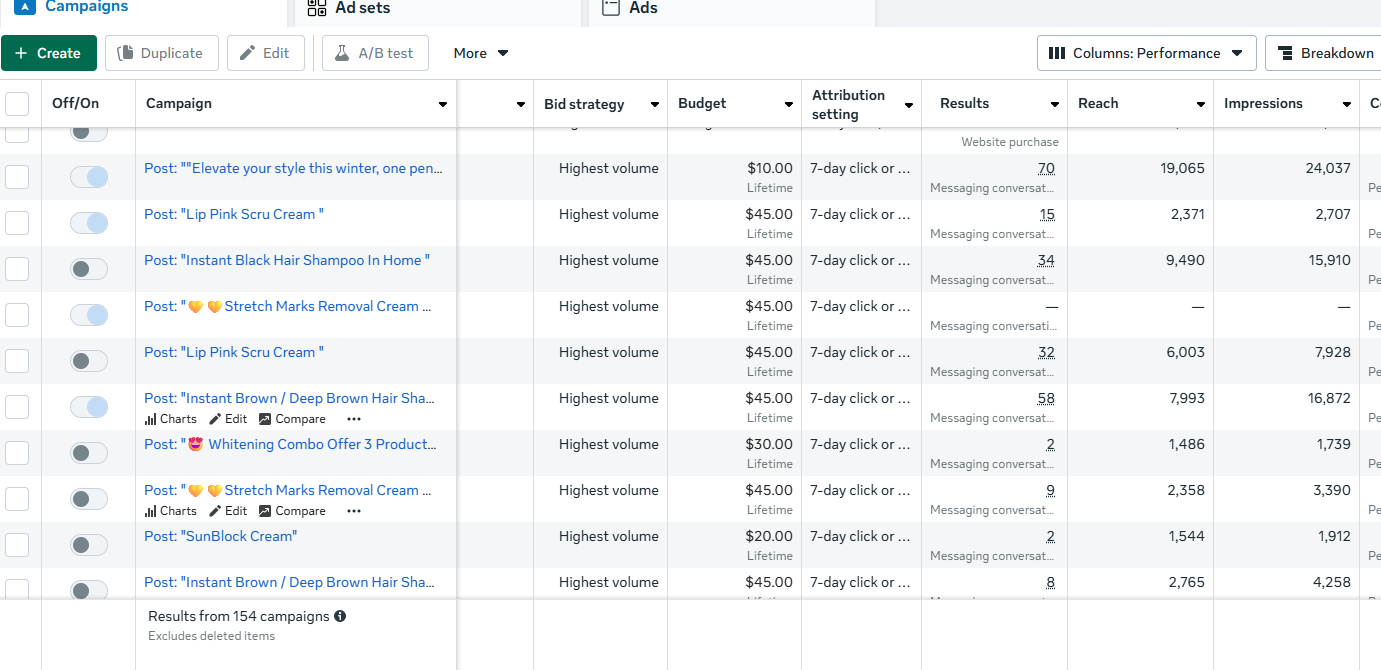Open the SunBlock Cream campaign link

click(220, 536)
